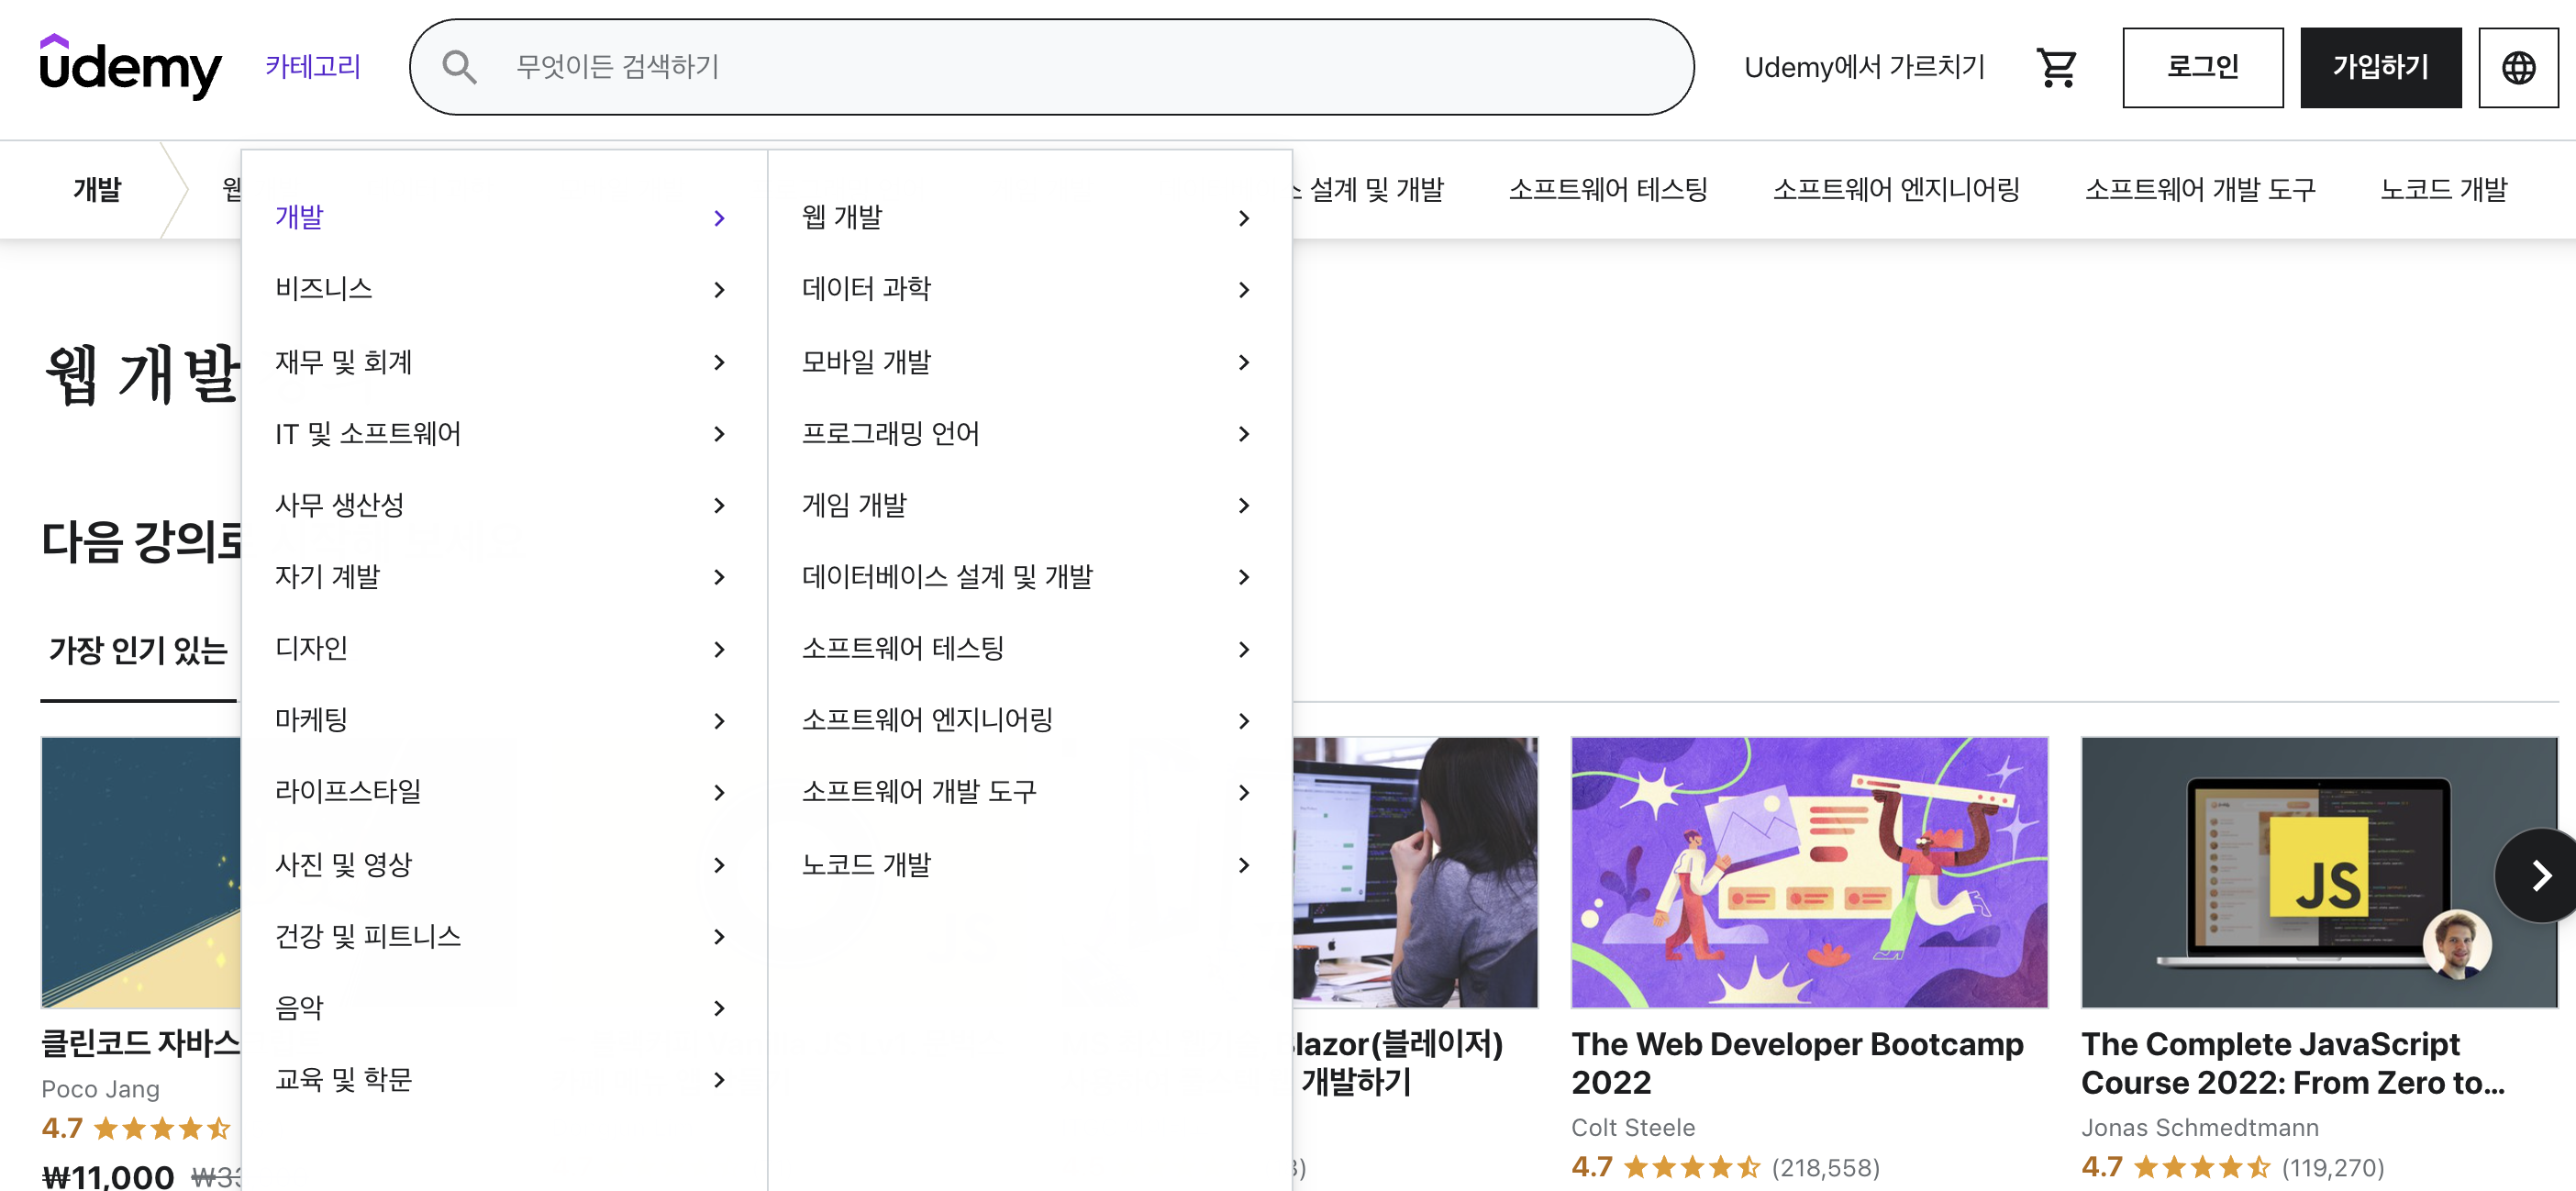Click the globe language selector icon
2576x1191 pixels.
(2517, 67)
